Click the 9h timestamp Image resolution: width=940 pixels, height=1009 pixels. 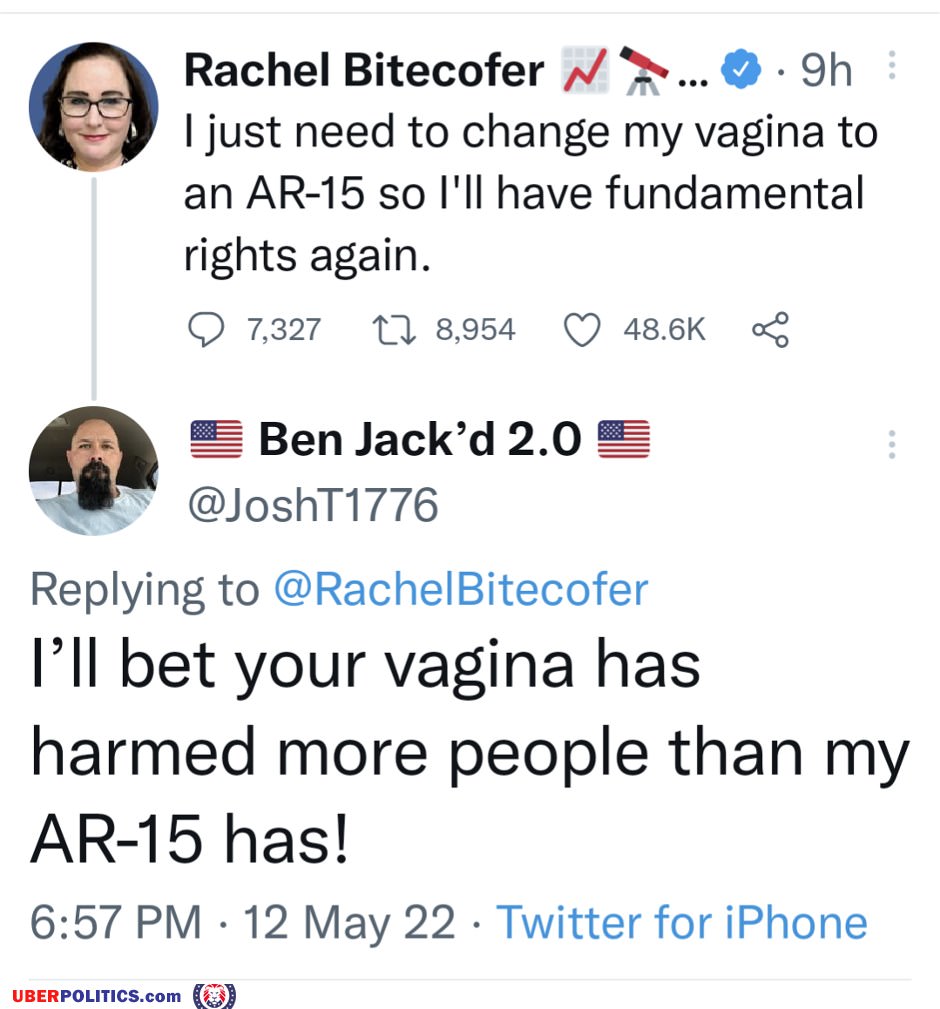(827, 71)
